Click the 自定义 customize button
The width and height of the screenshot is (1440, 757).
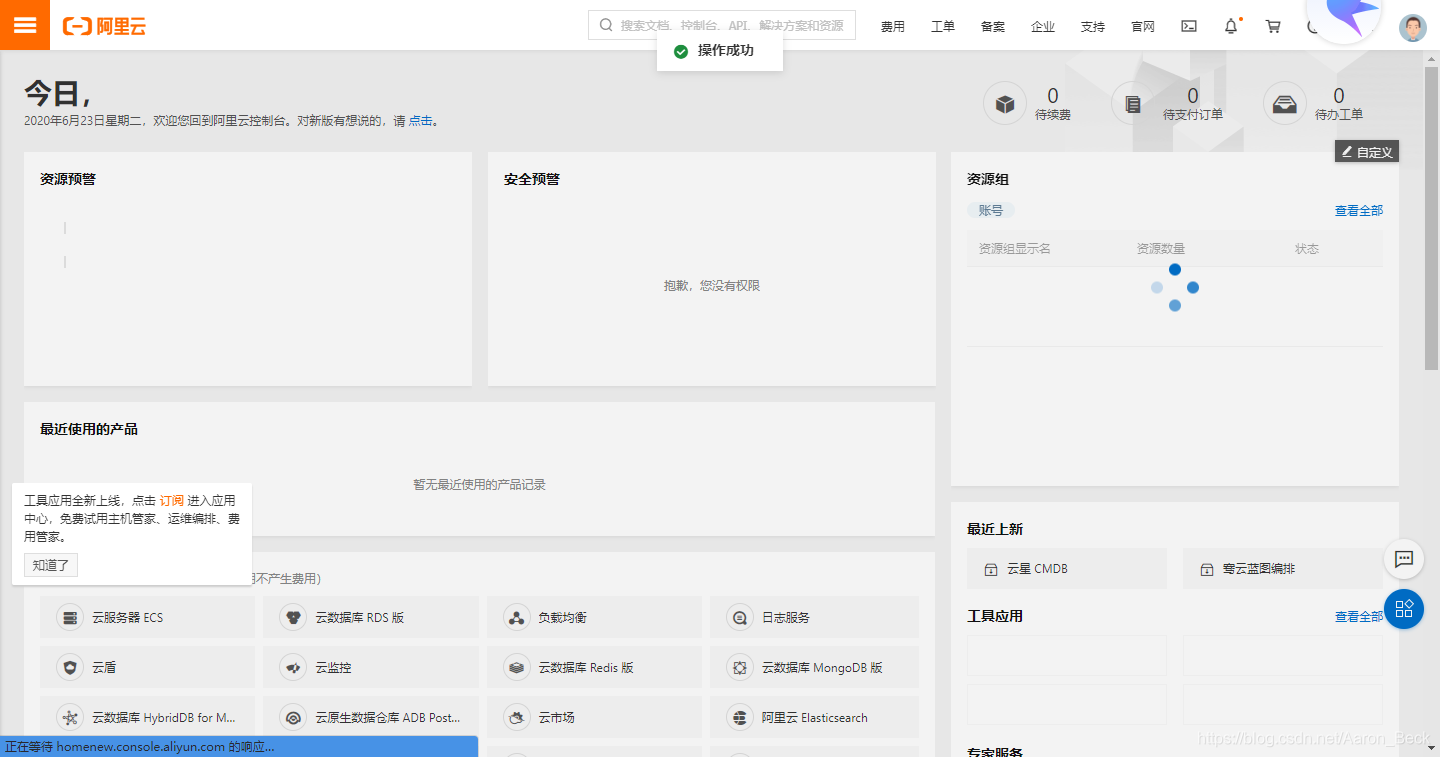coord(1367,152)
